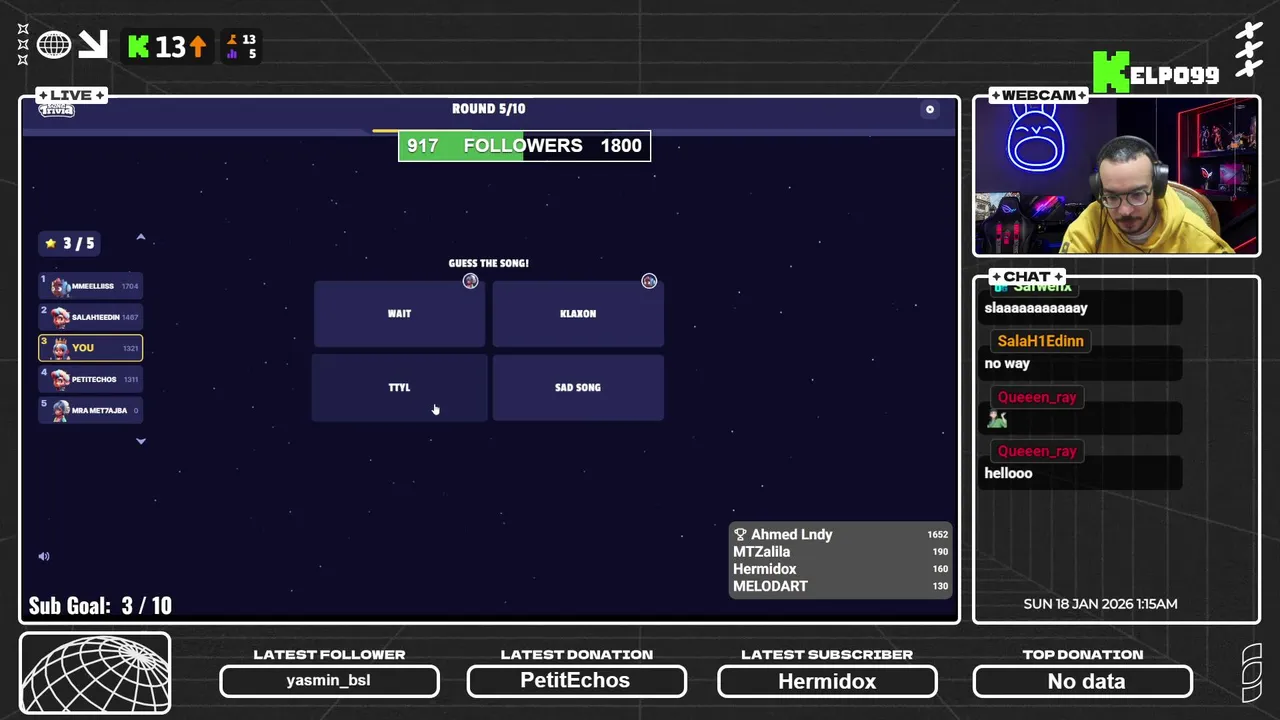Viewport: 1280px width, 720px height.
Task: Select the highlighted YOU leaderboard row
Action: [90, 348]
